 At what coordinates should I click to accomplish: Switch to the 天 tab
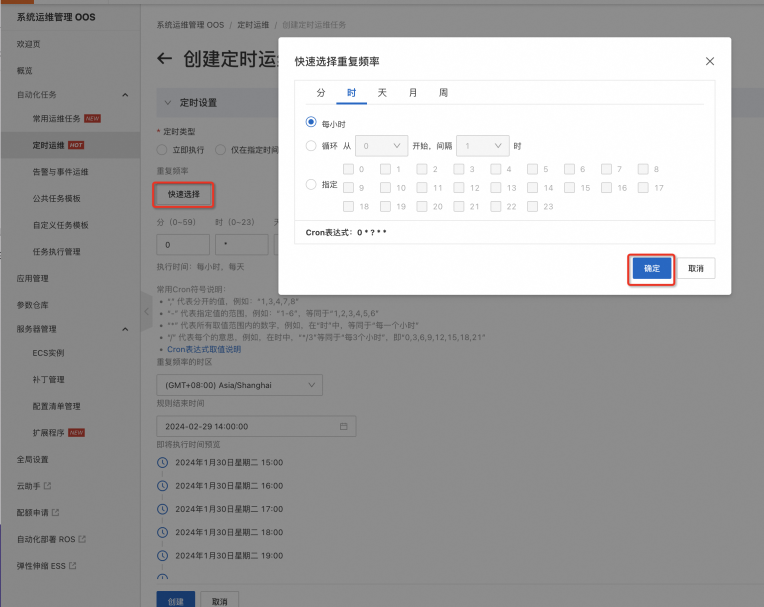[x=382, y=93]
